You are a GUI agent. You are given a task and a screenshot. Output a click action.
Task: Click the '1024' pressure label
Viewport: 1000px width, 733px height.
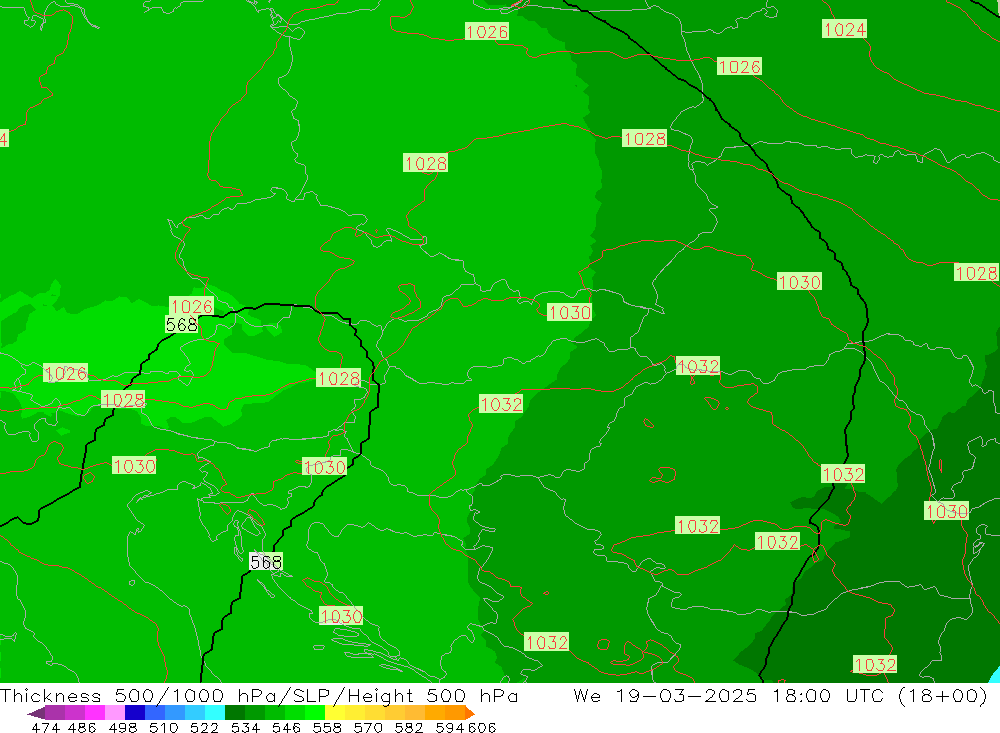tap(844, 29)
